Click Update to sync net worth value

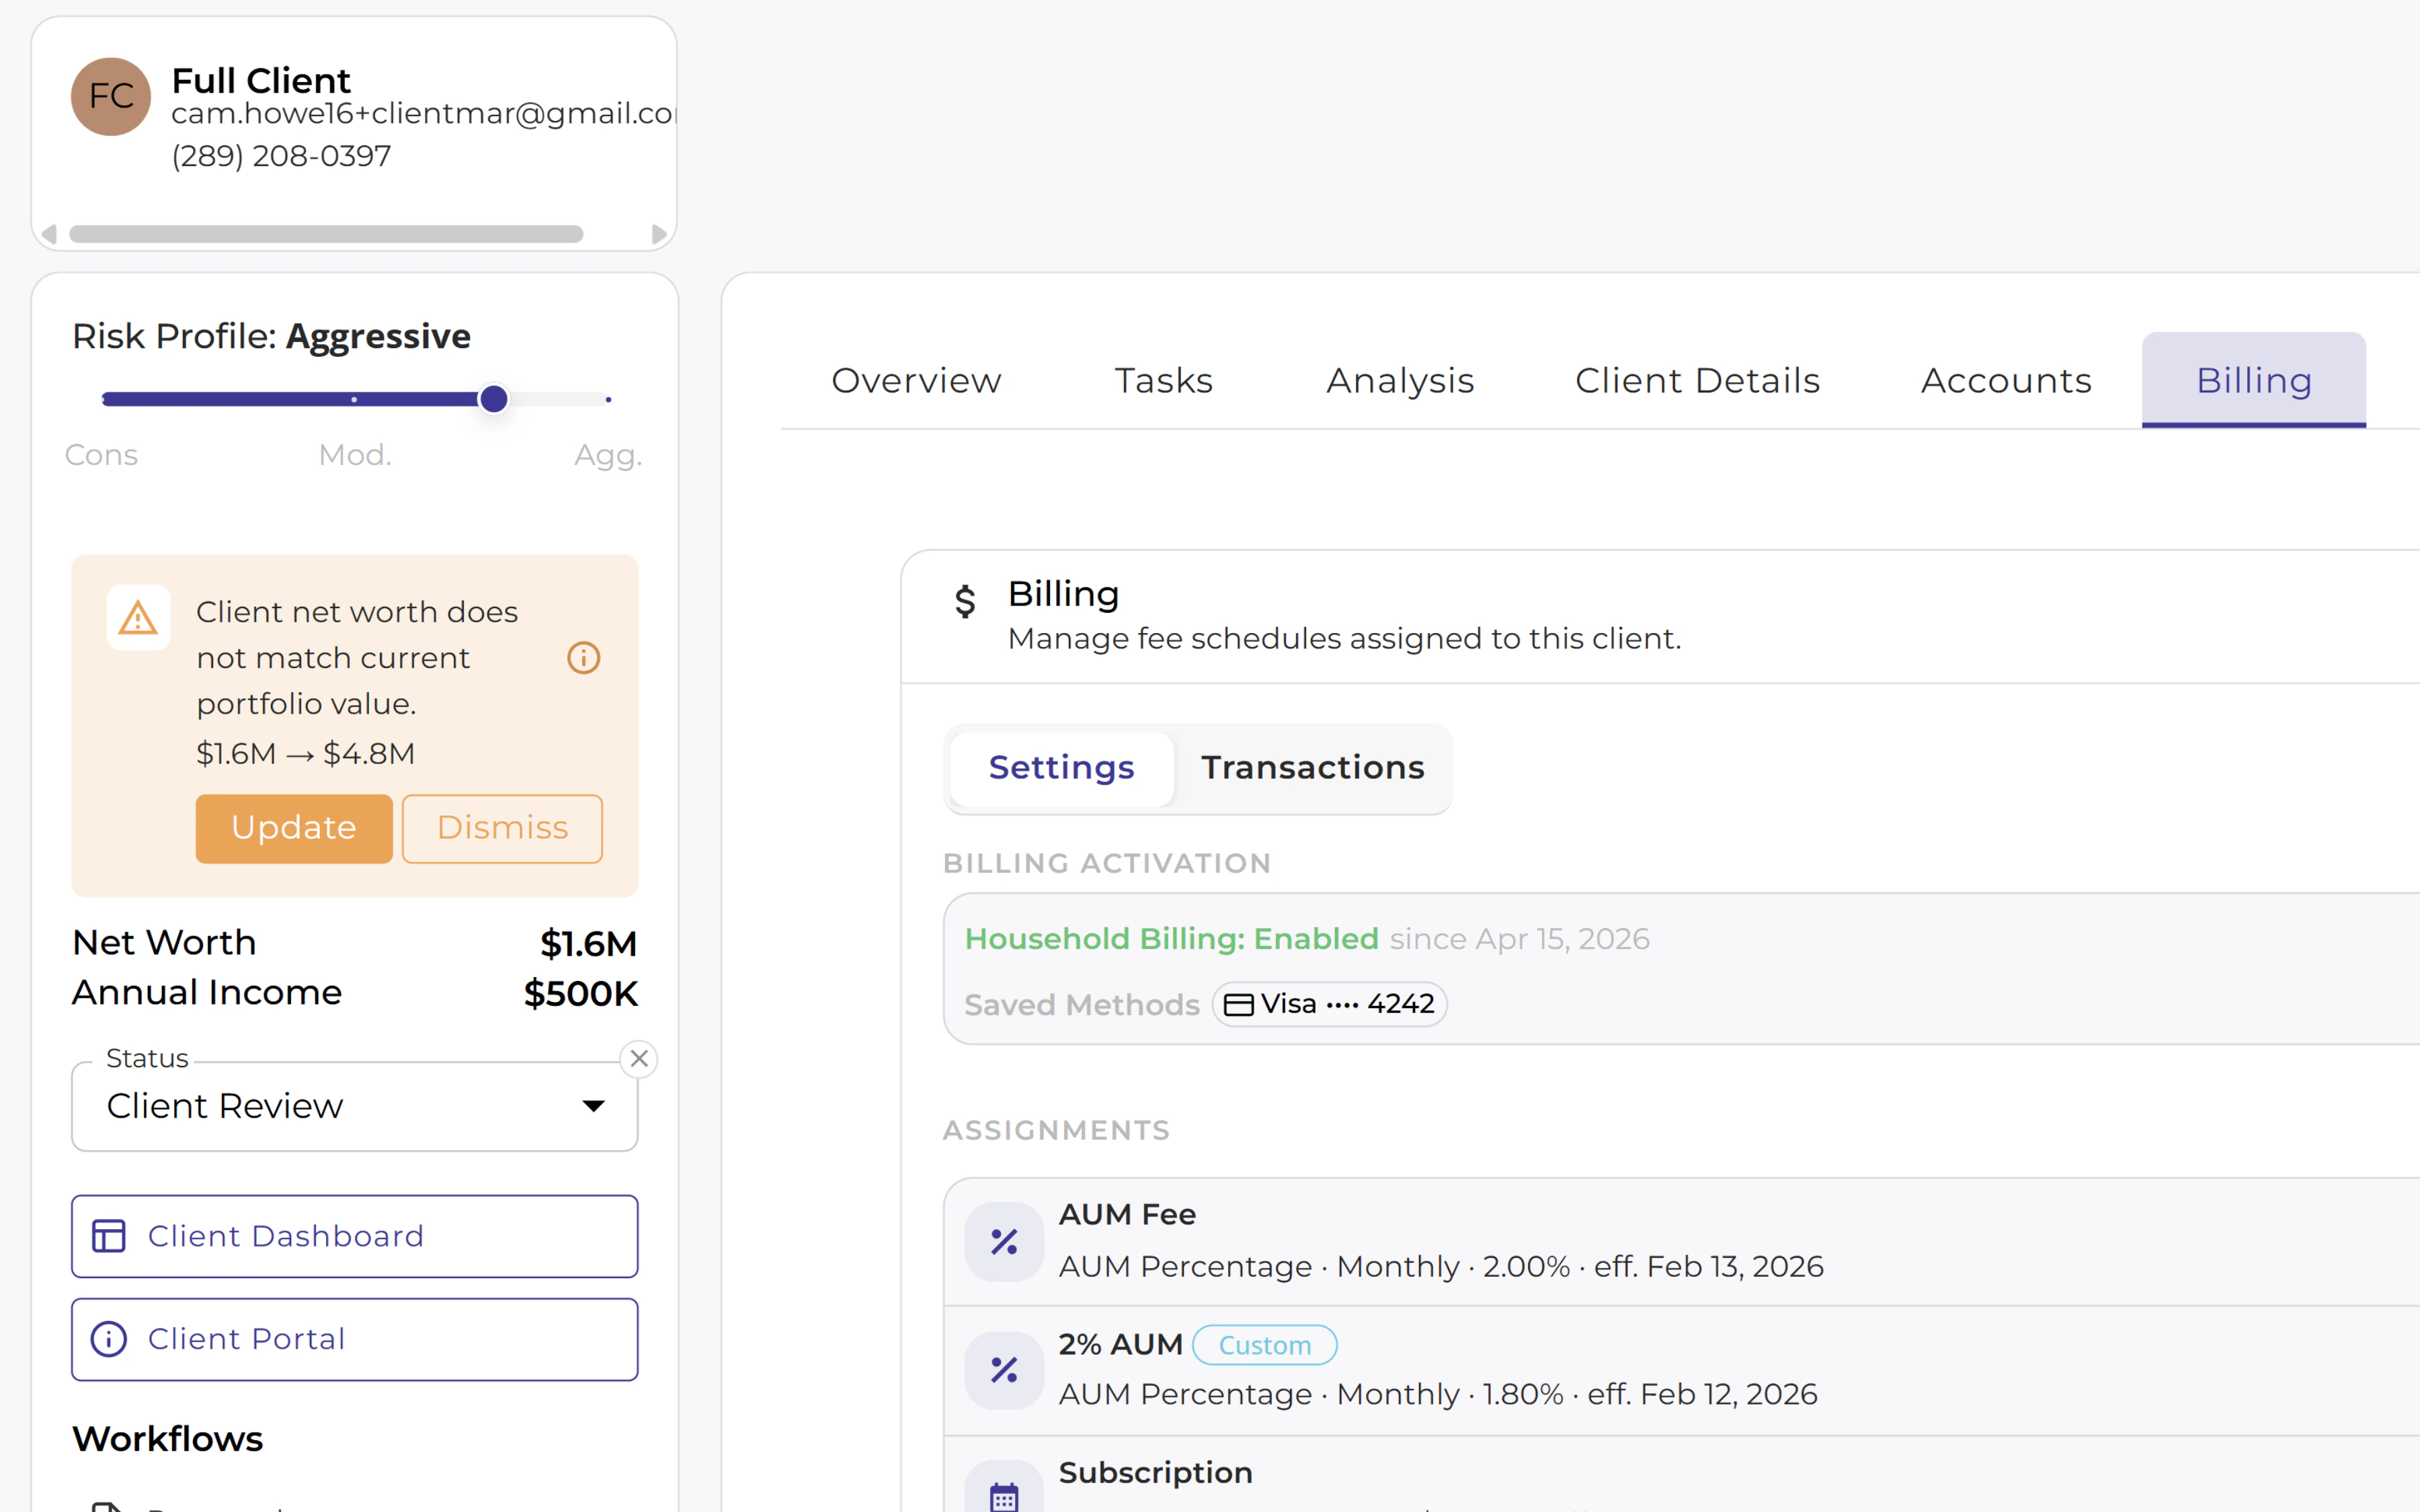point(293,828)
